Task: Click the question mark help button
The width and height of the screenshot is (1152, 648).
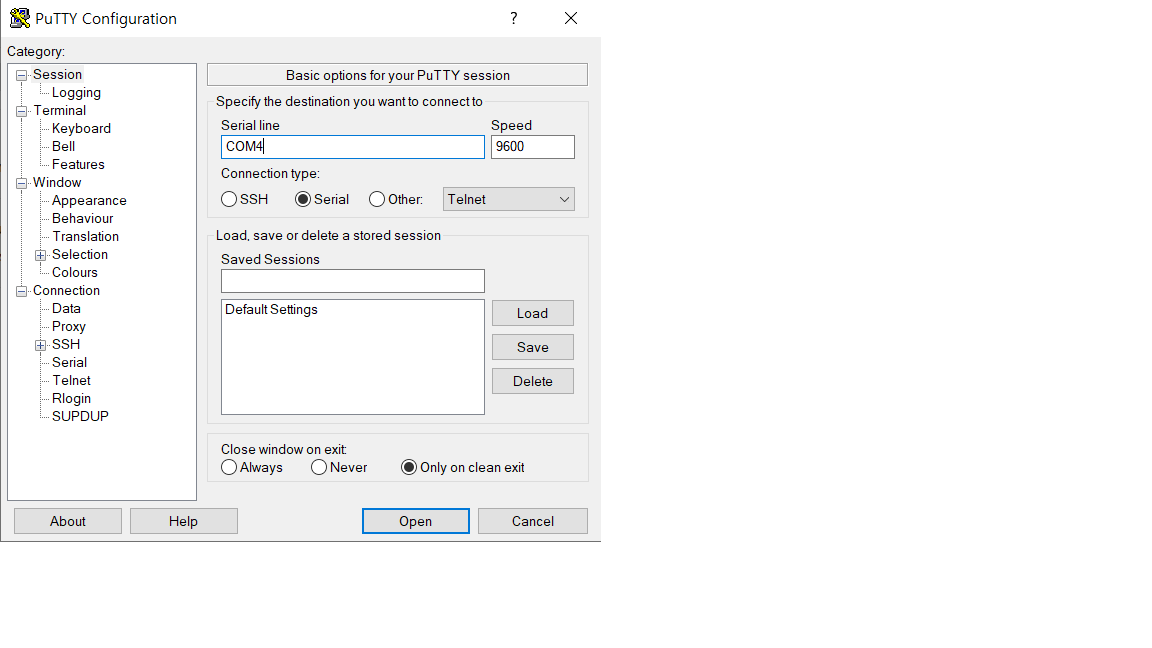Action: [514, 18]
